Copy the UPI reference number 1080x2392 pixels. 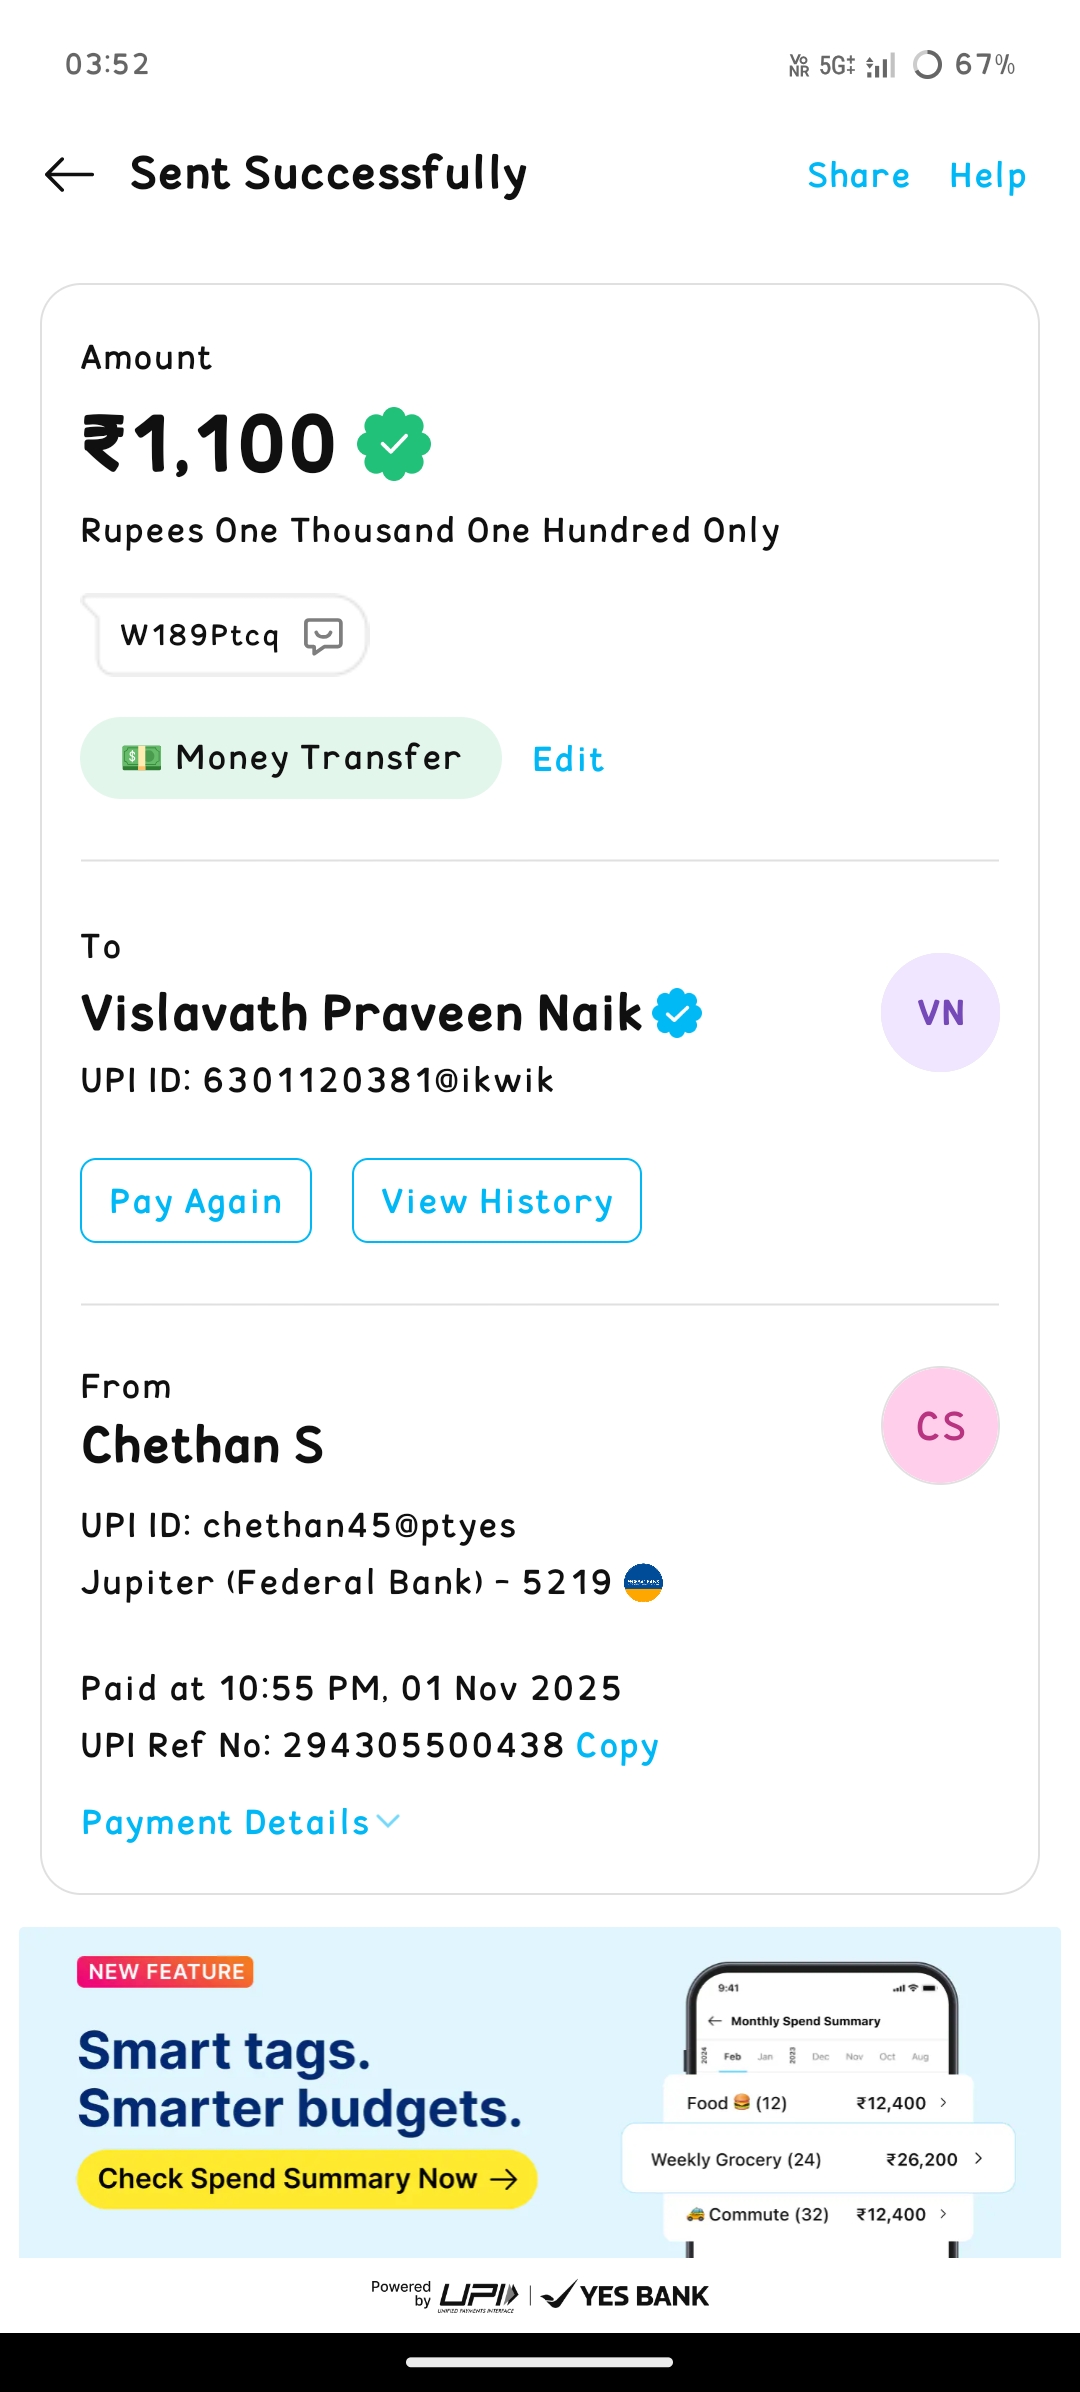(617, 1746)
